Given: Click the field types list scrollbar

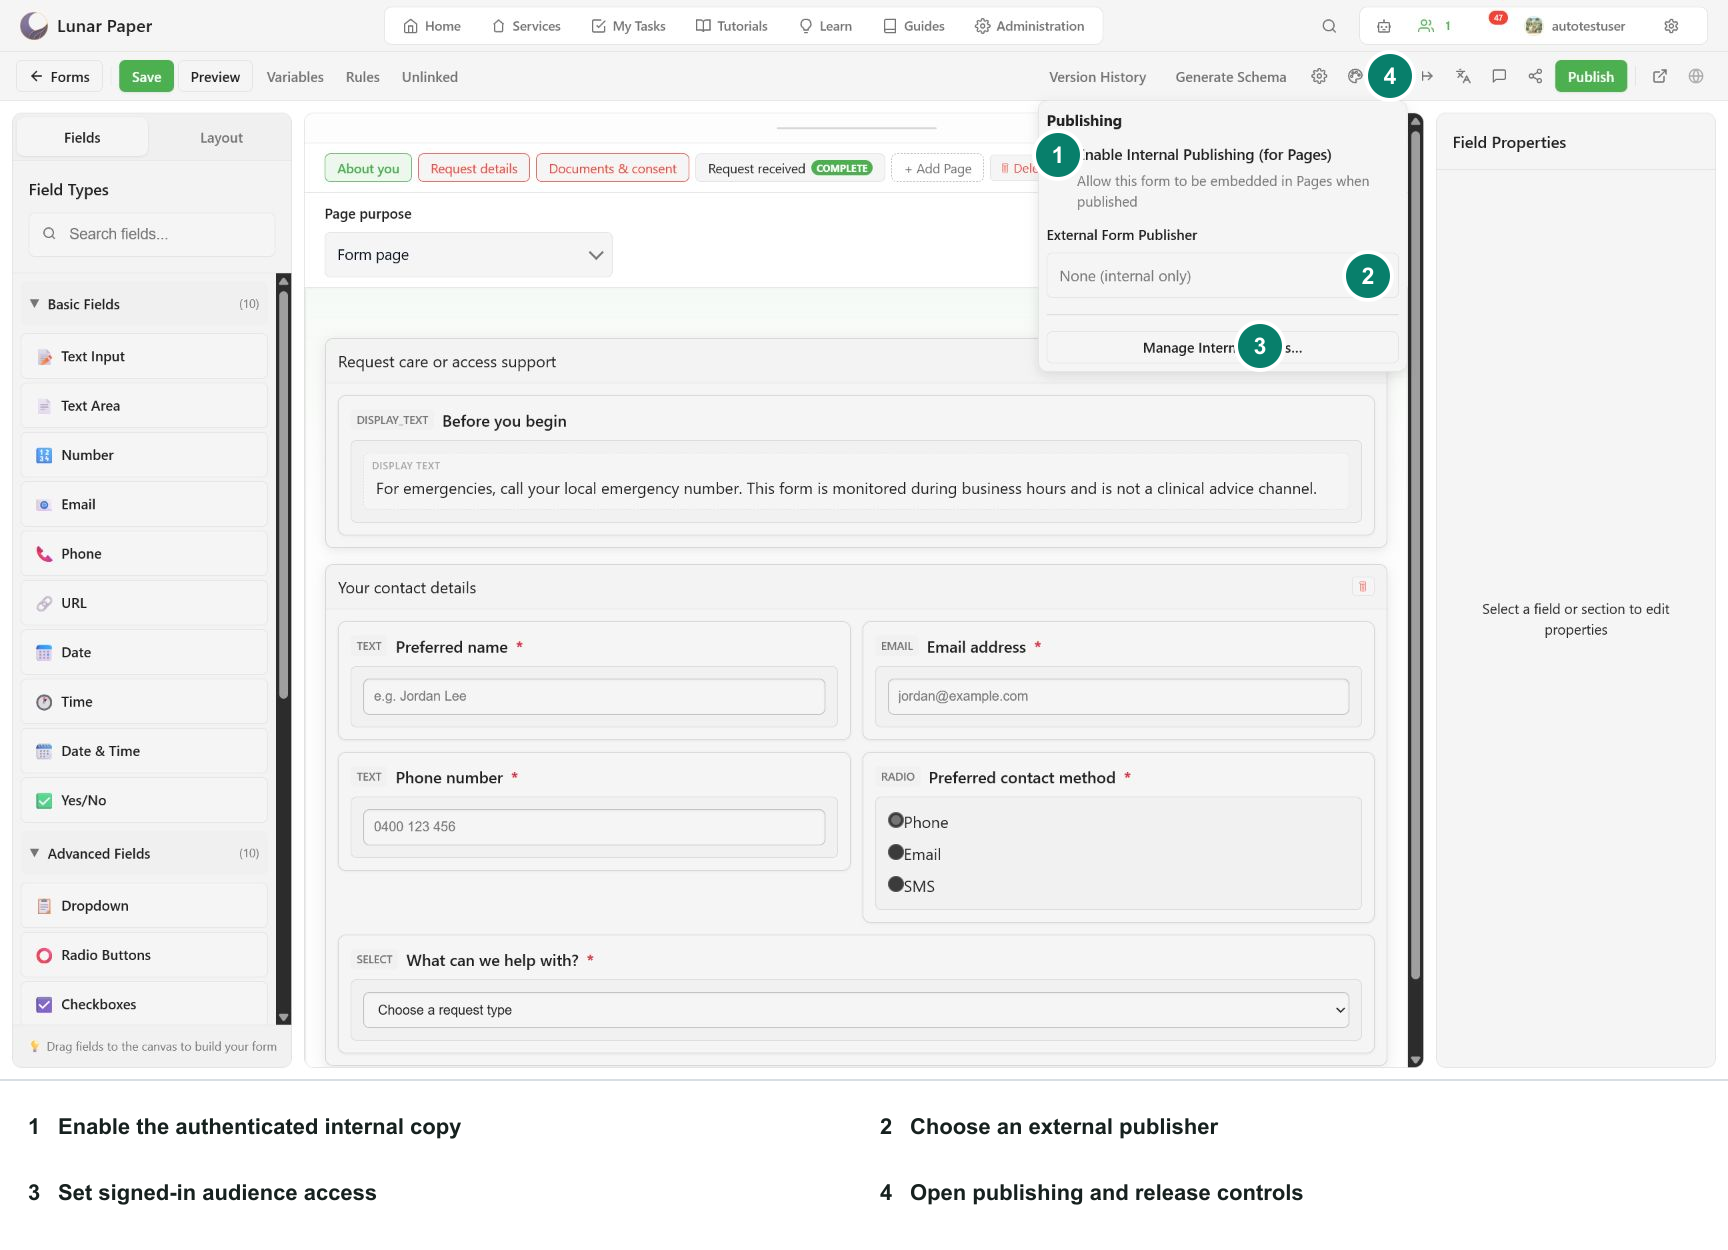Looking at the screenshot, I should (283, 495).
